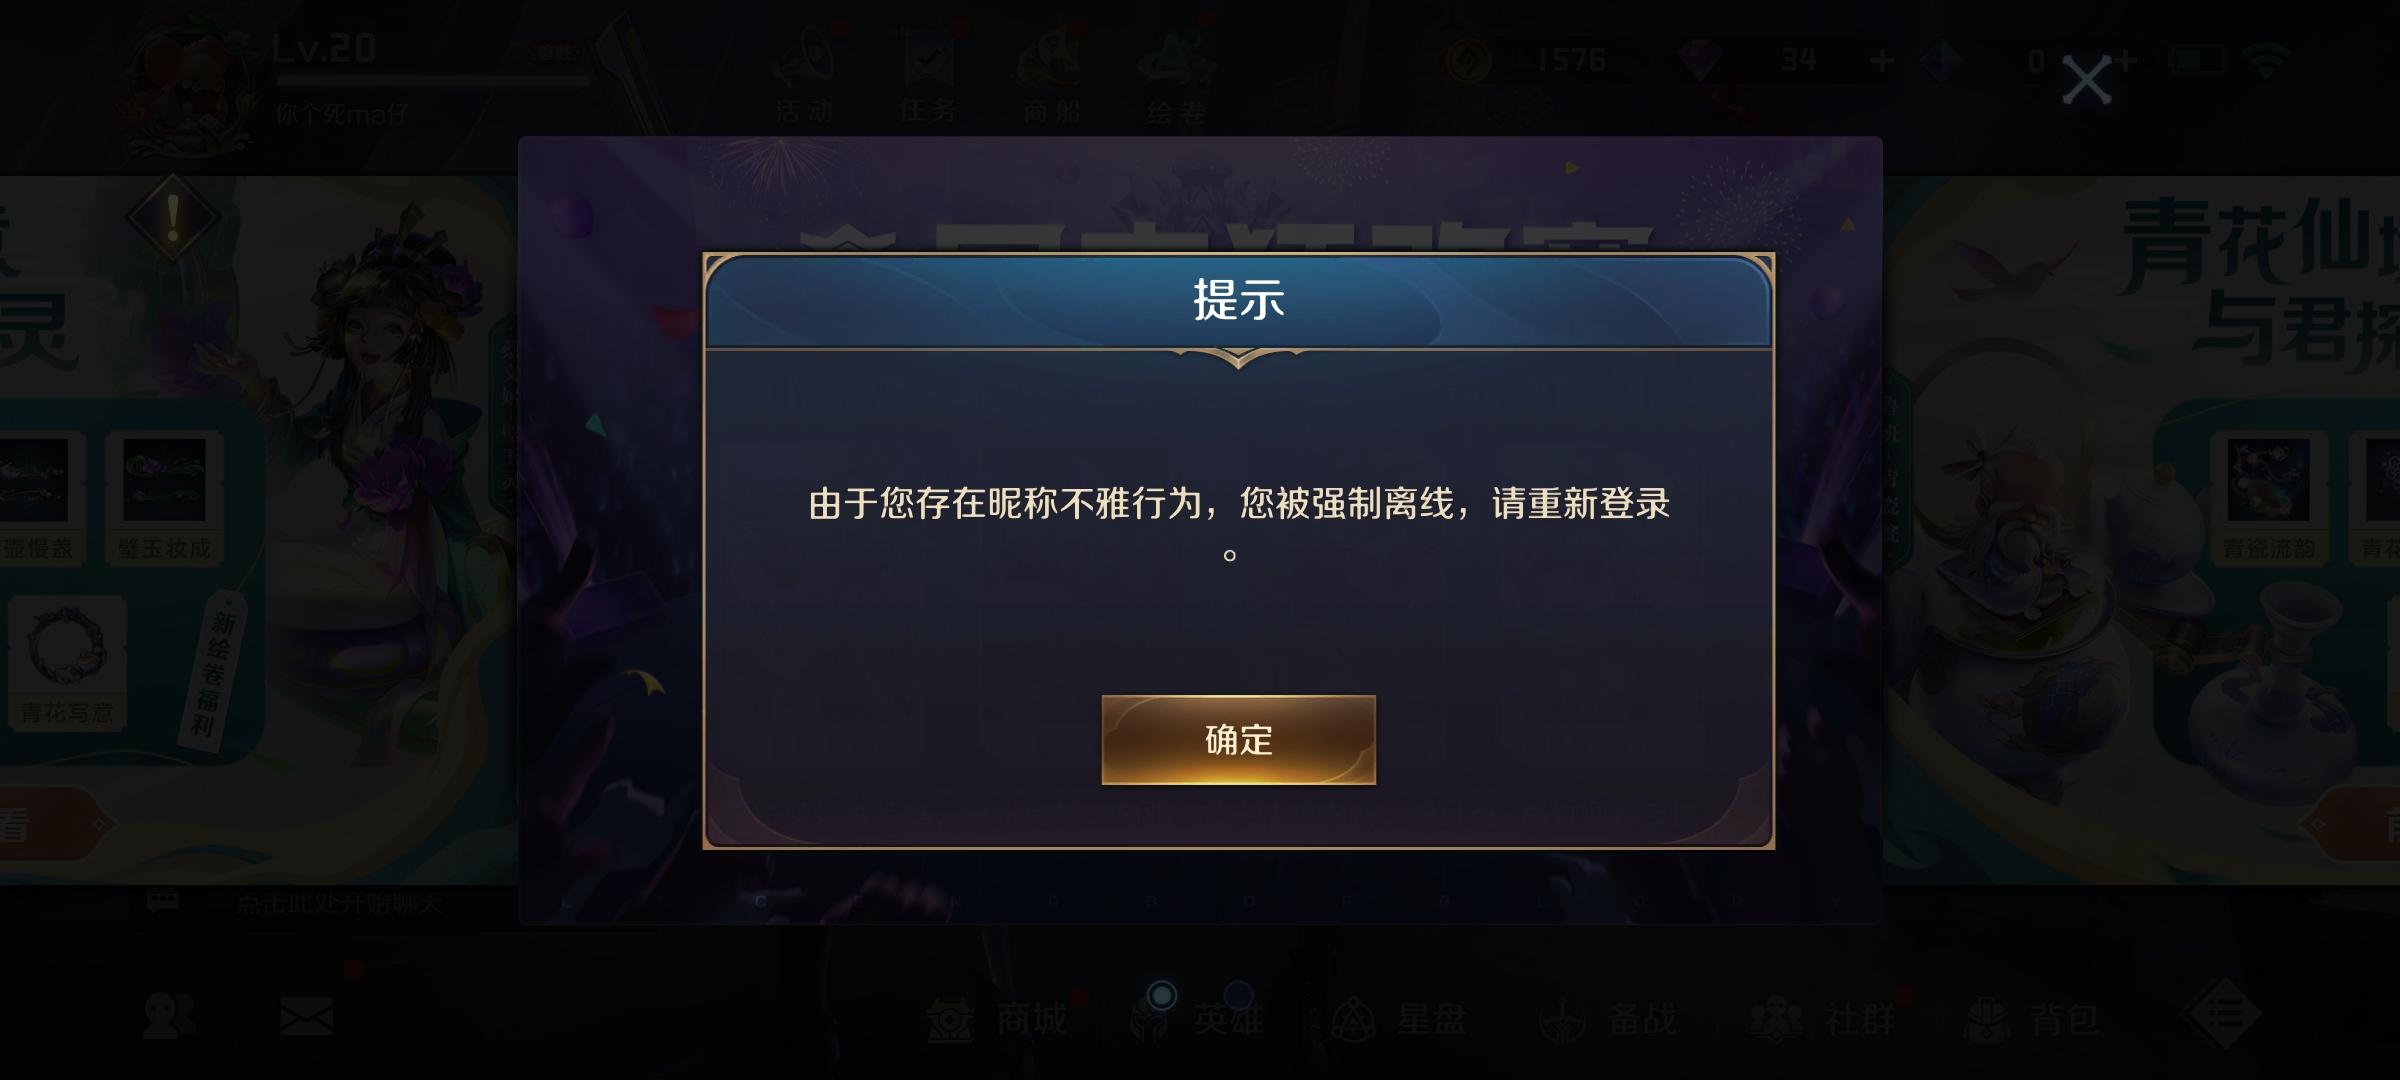The height and width of the screenshot is (1080, 2400).
Task: Go to the 商城 shop tab
Action: (997, 1020)
